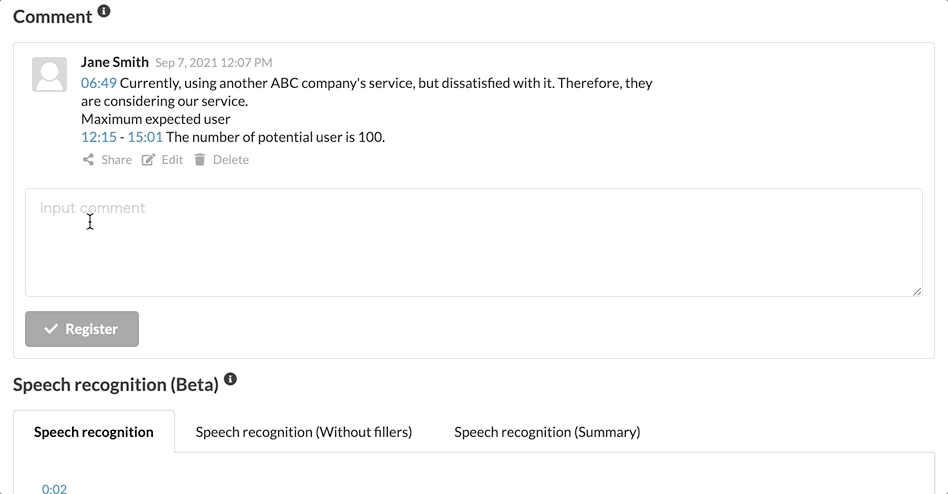Viewport: 948px width, 494px height.
Task: Share Jane Smith's comment
Action: pyautogui.click(x=107, y=160)
